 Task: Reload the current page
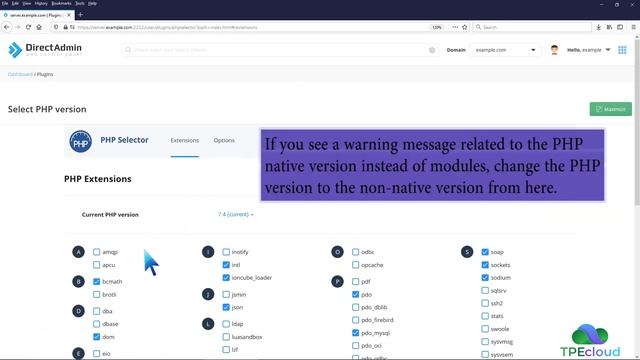point(28,27)
